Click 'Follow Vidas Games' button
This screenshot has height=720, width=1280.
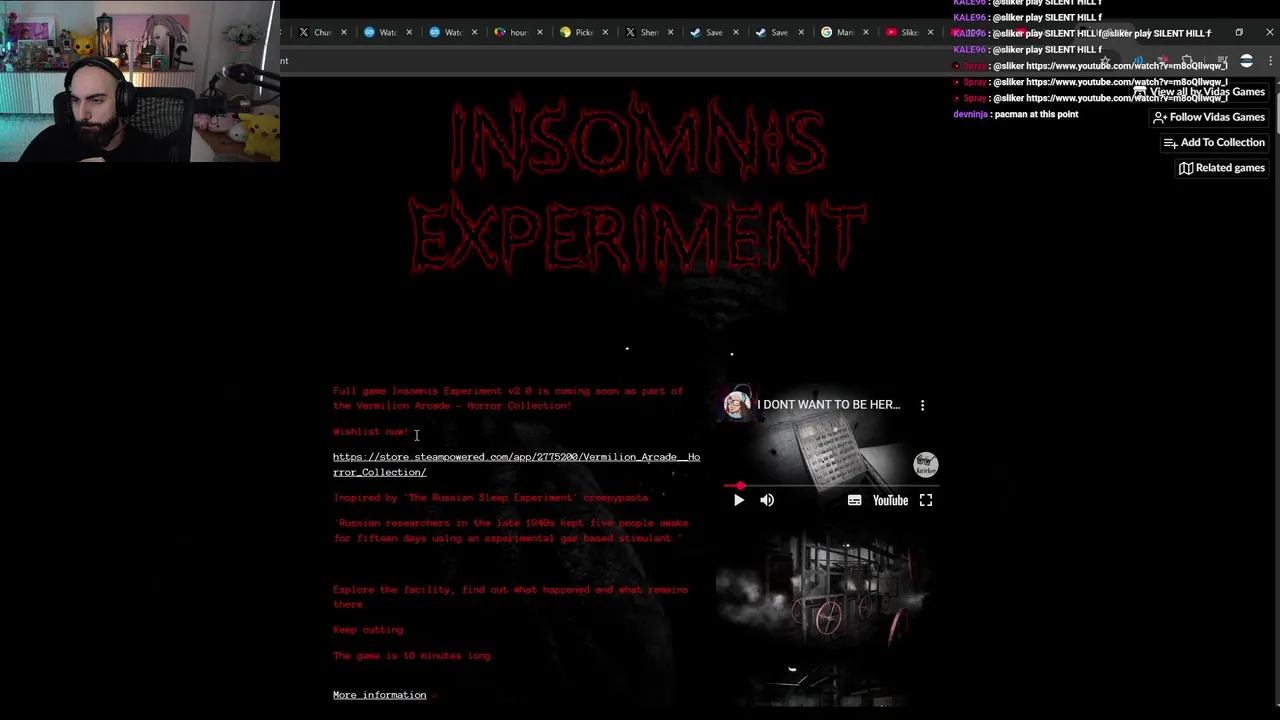coord(1209,117)
